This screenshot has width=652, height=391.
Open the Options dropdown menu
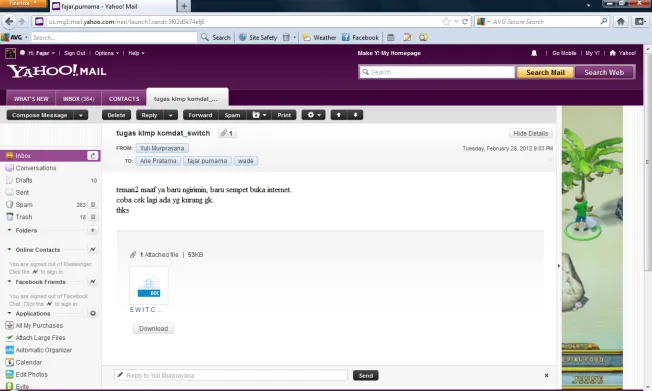[x=106, y=53]
